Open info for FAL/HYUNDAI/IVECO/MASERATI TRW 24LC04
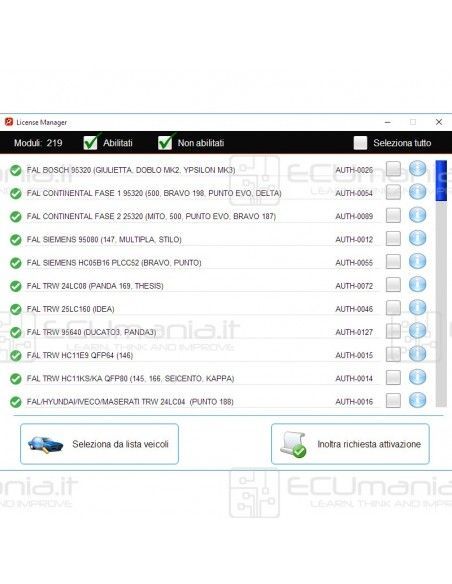This screenshot has width=452, height=584. point(417,400)
